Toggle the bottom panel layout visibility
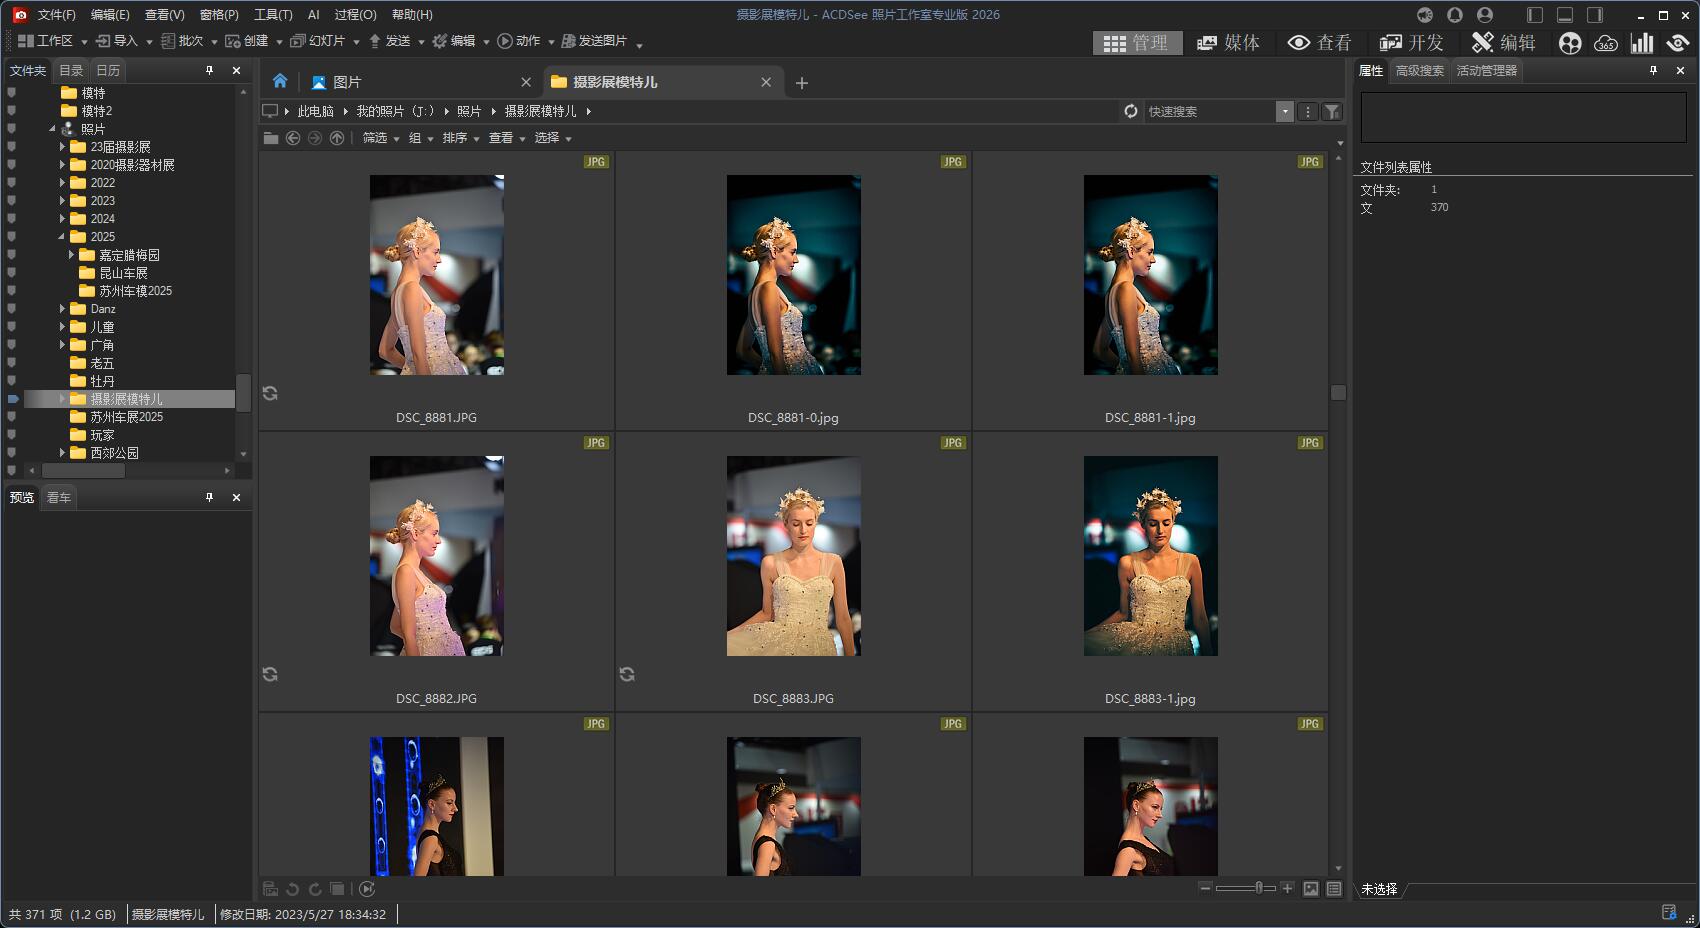The width and height of the screenshot is (1700, 928). point(1565,15)
